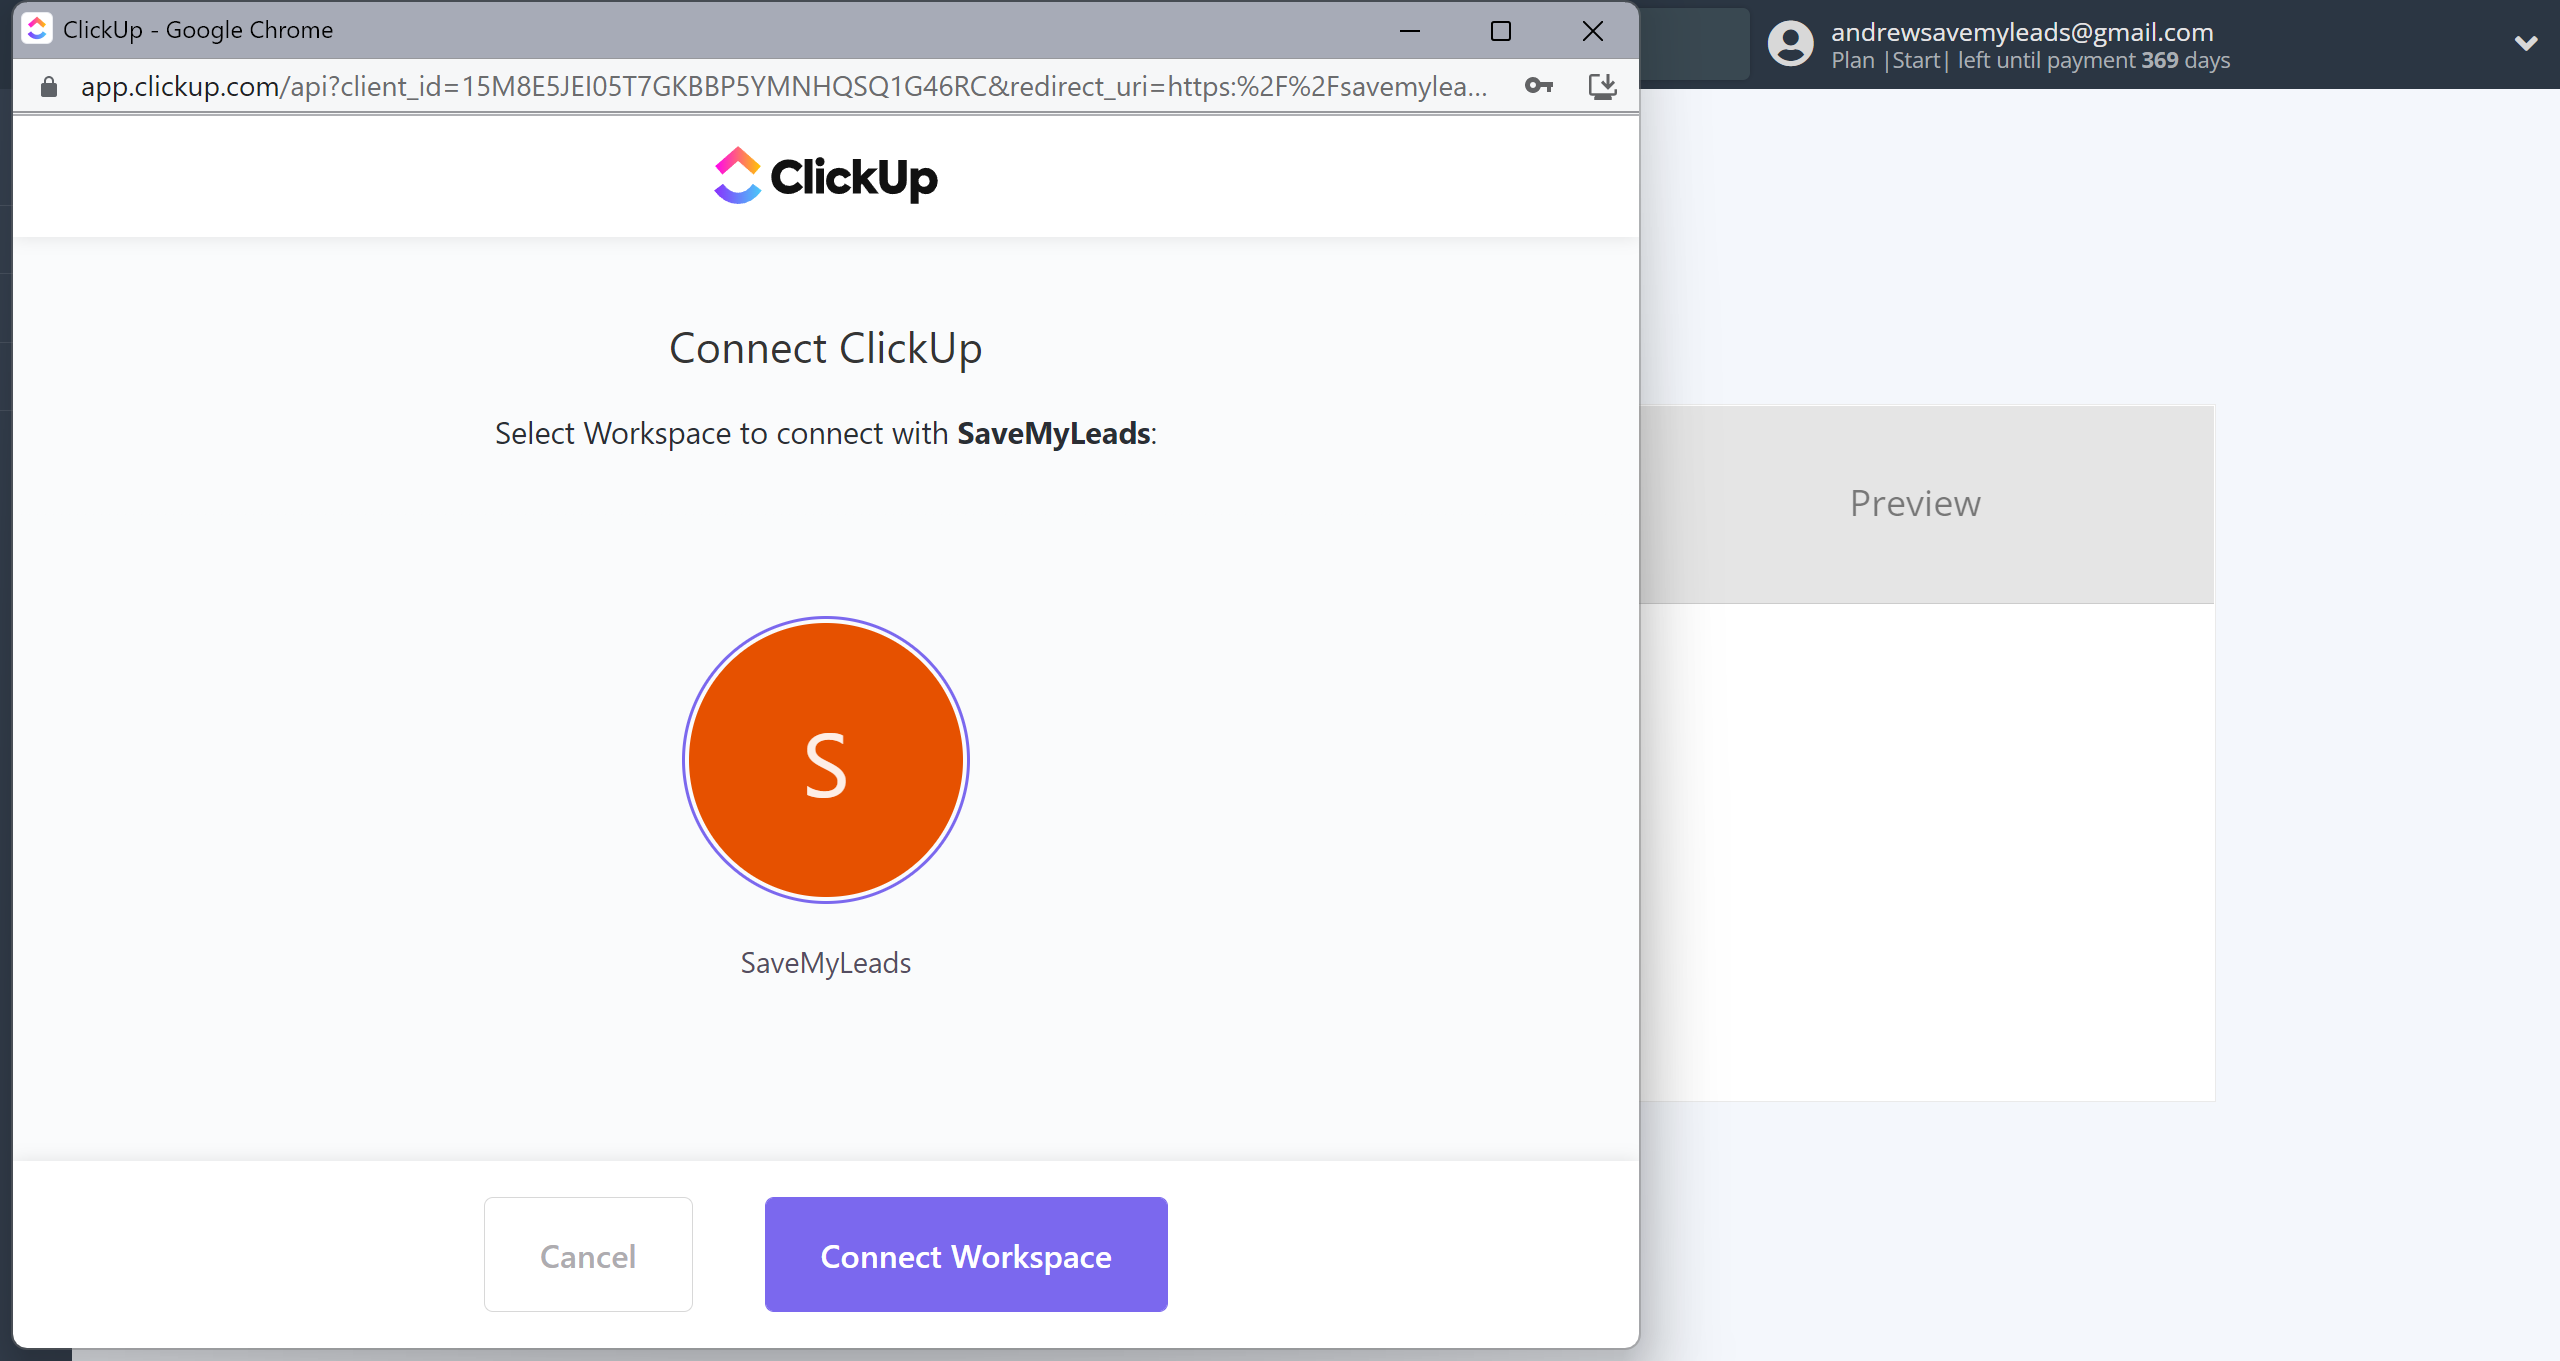Select the SaveMyLeads workspace avatar
Screen dimensions: 2560x1361
click(x=826, y=760)
